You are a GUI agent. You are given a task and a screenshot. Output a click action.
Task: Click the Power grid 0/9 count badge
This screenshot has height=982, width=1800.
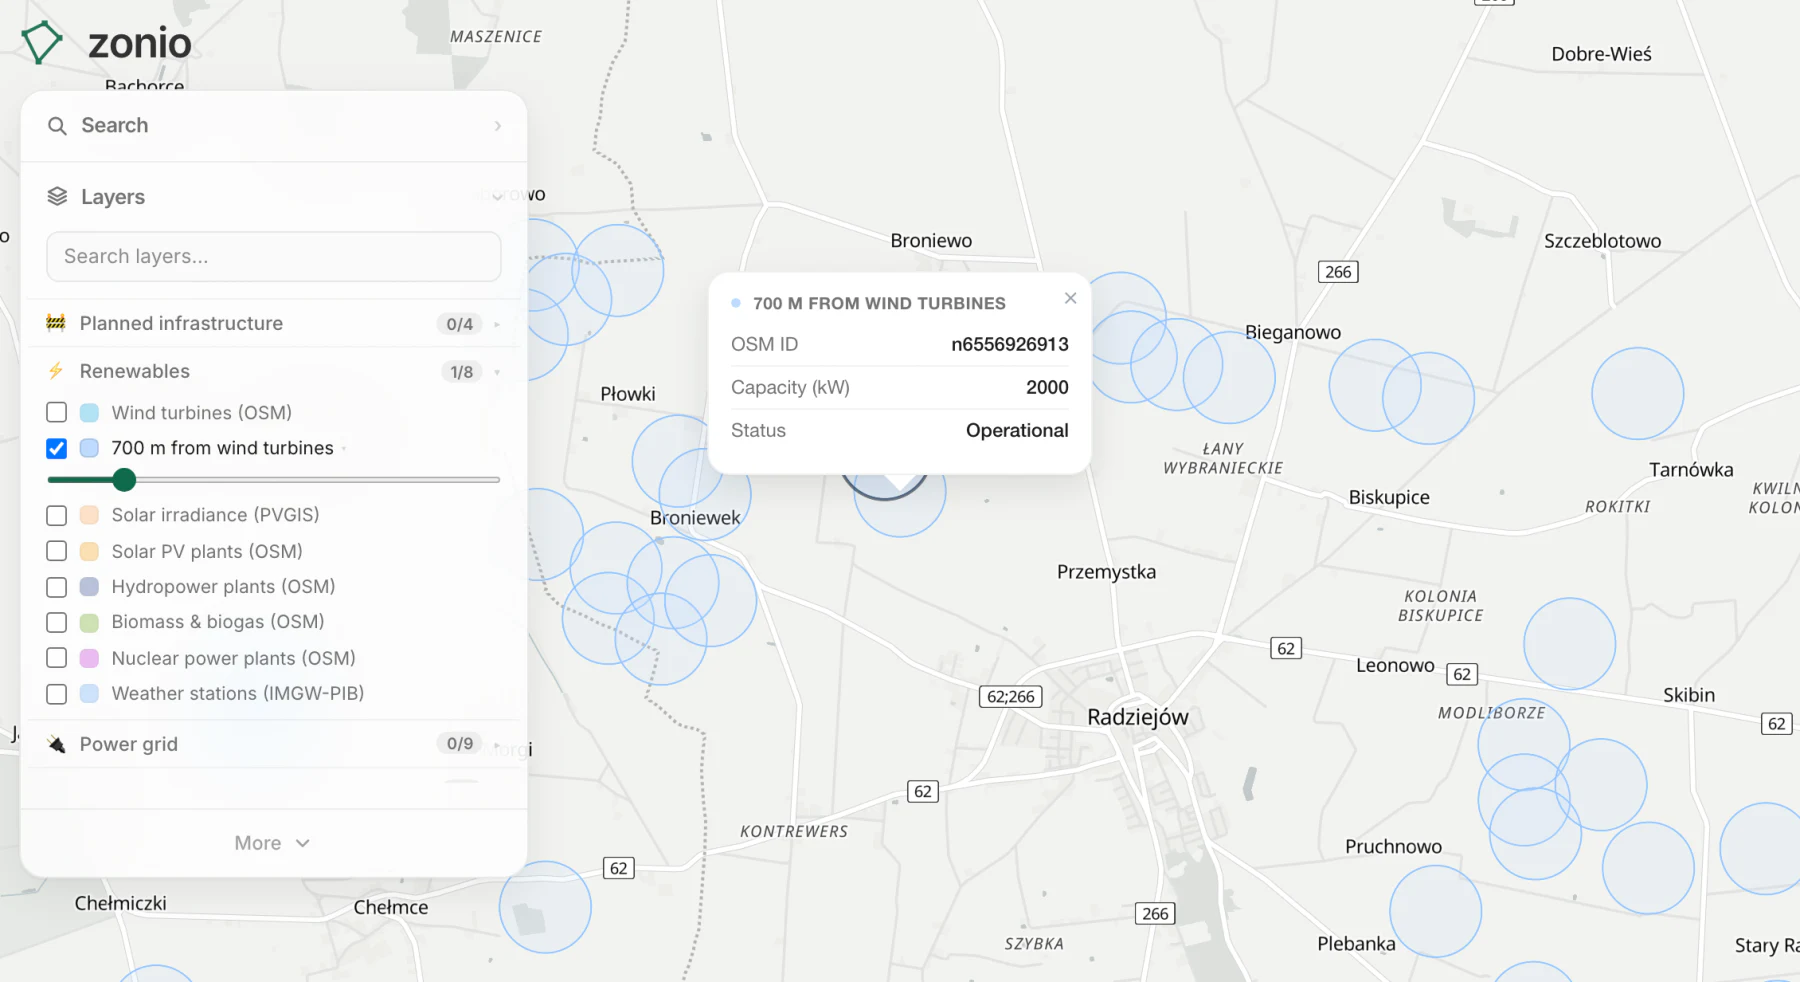coord(460,744)
